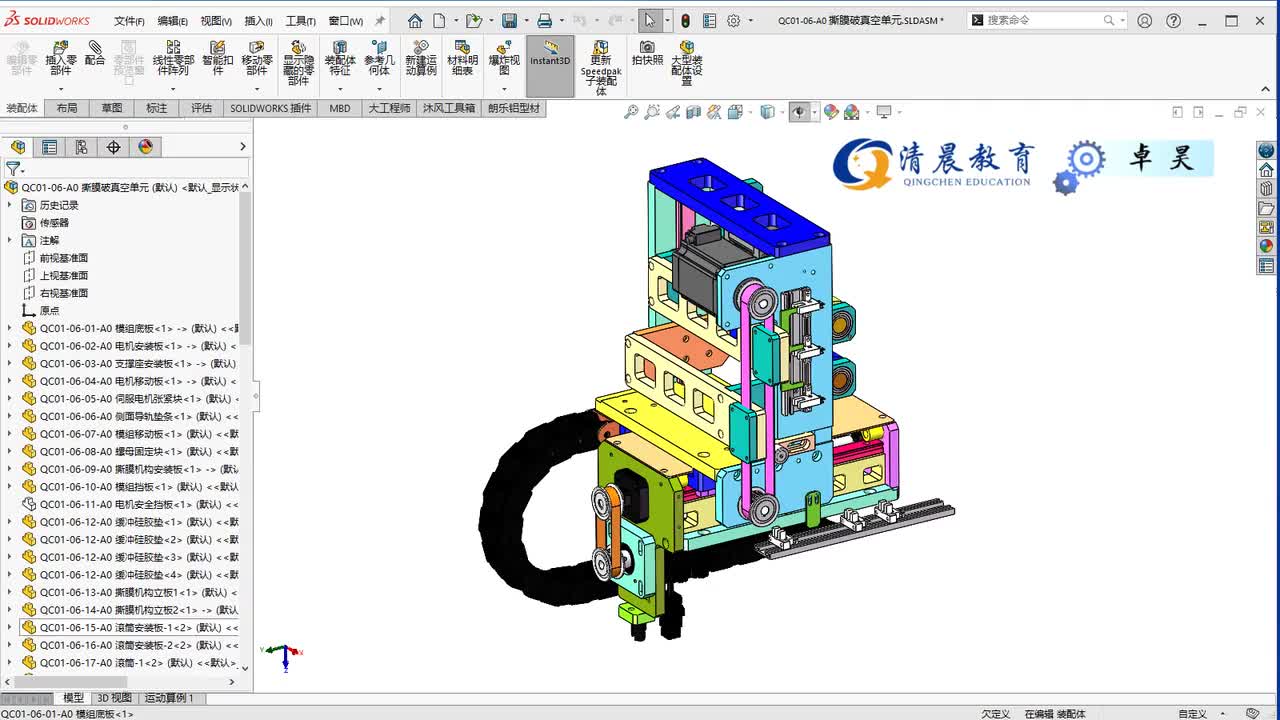The width and height of the screenshot is (1280, 720).
Task: Click the Rebuild traffic light icon
Action: [x=685, y=20]
